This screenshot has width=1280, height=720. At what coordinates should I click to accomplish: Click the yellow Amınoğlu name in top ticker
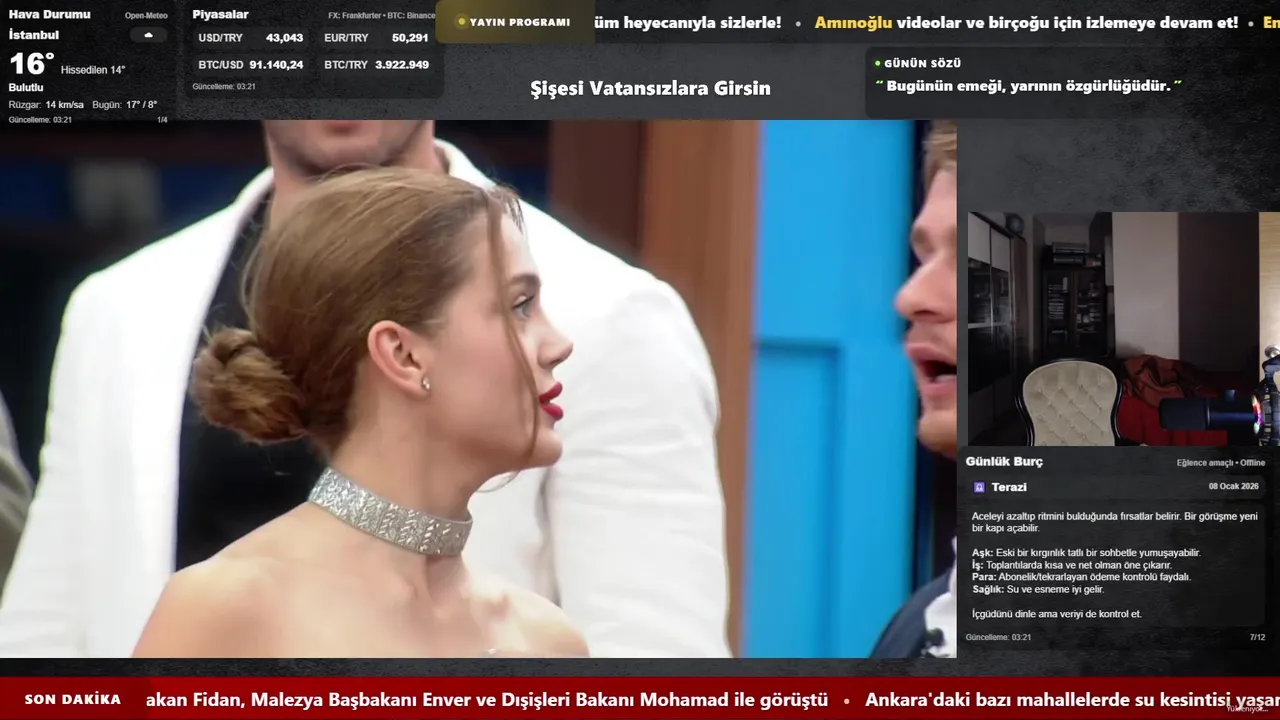tap(853, 22)
